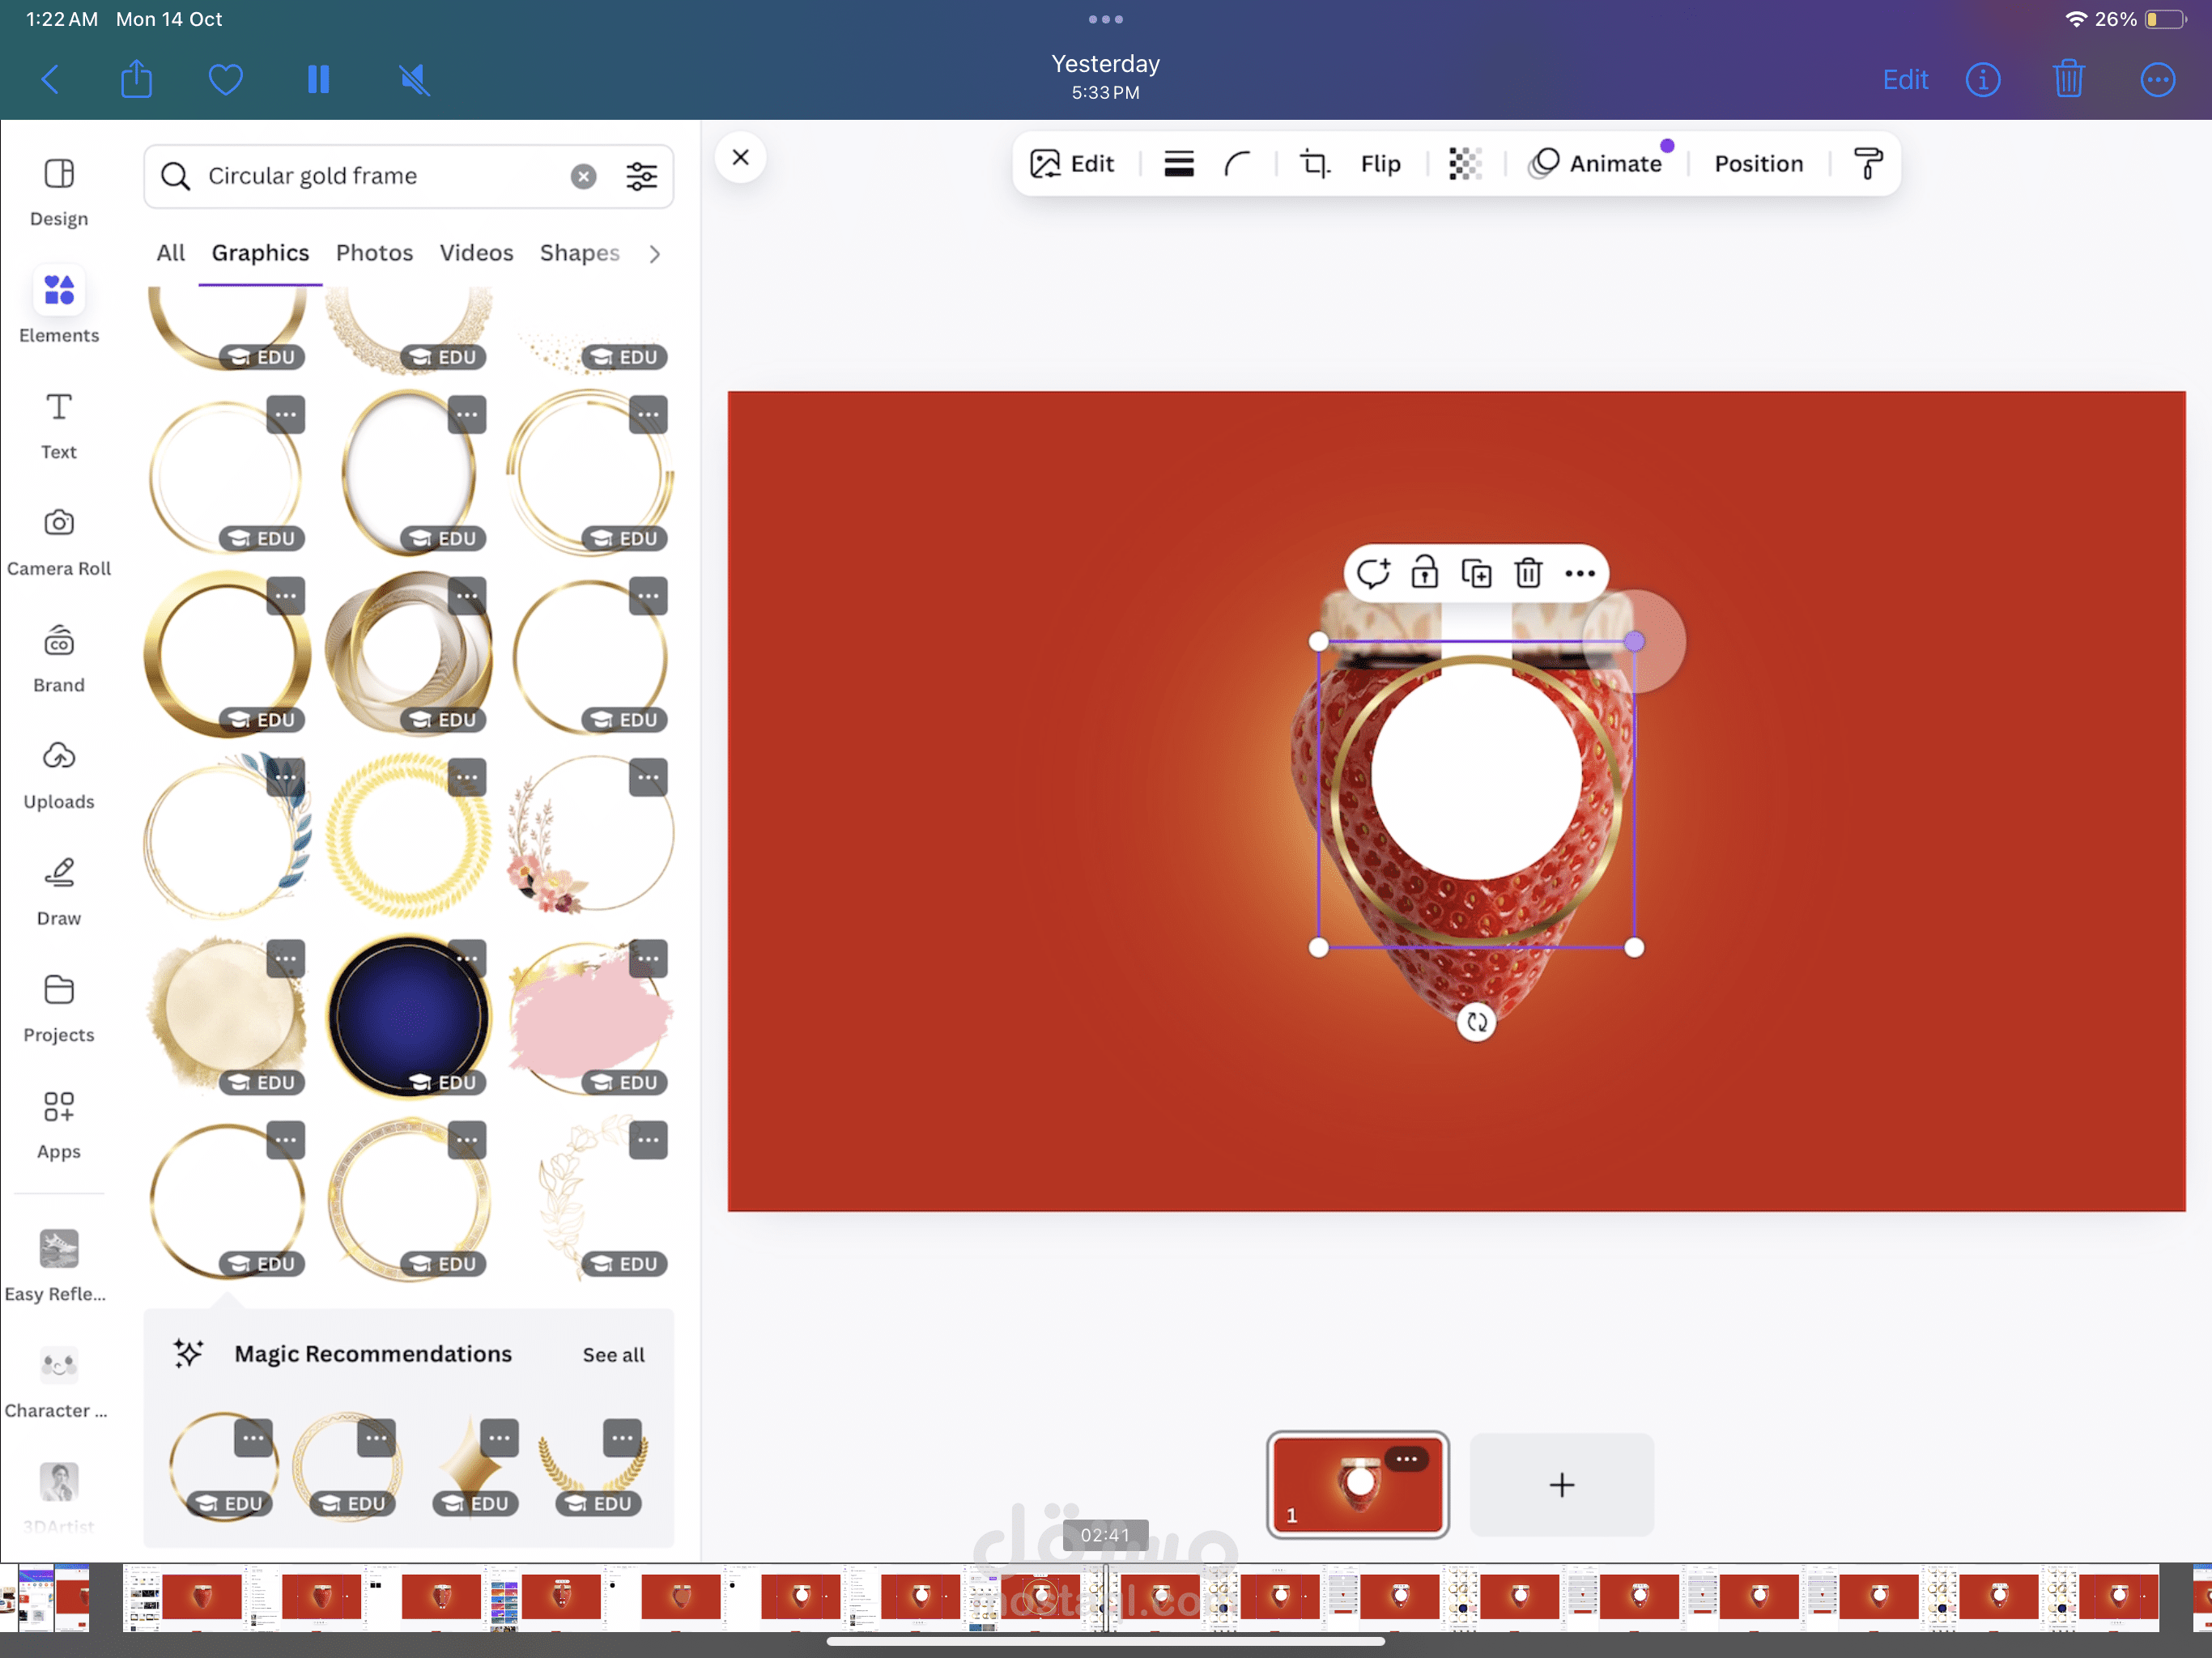Open more options on floating toolbar
Screen dimensions: 2212x1658
(1579, 574)
